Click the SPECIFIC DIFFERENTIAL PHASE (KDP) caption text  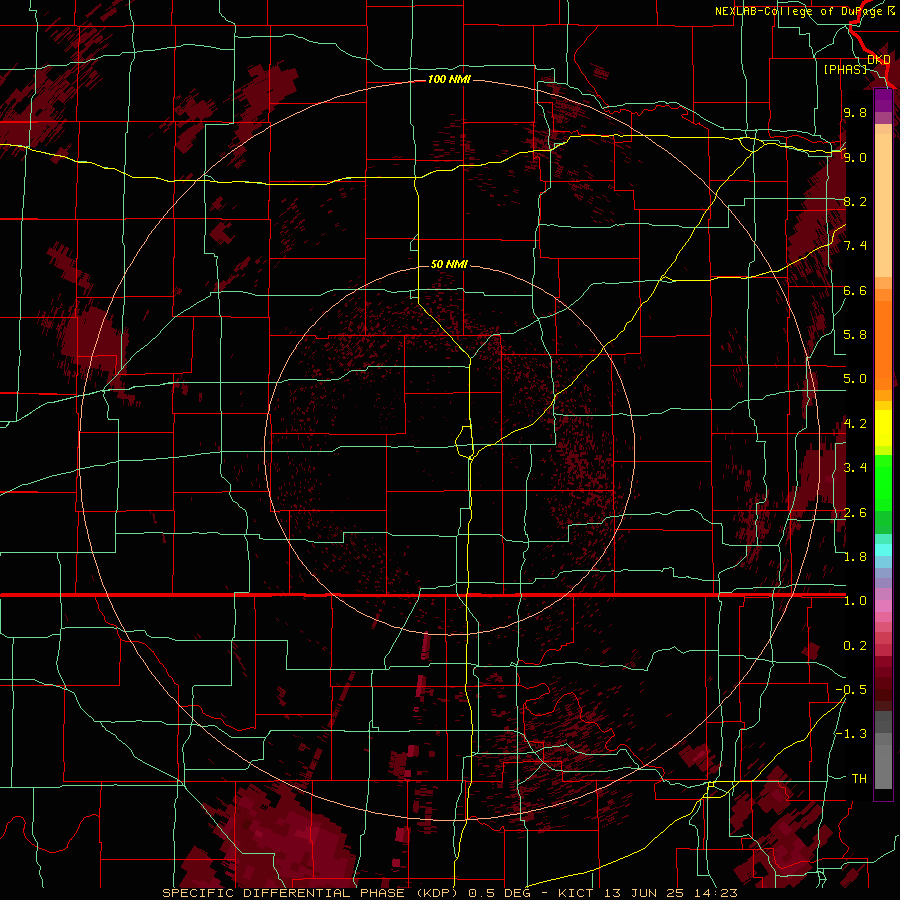pos(310,893)
